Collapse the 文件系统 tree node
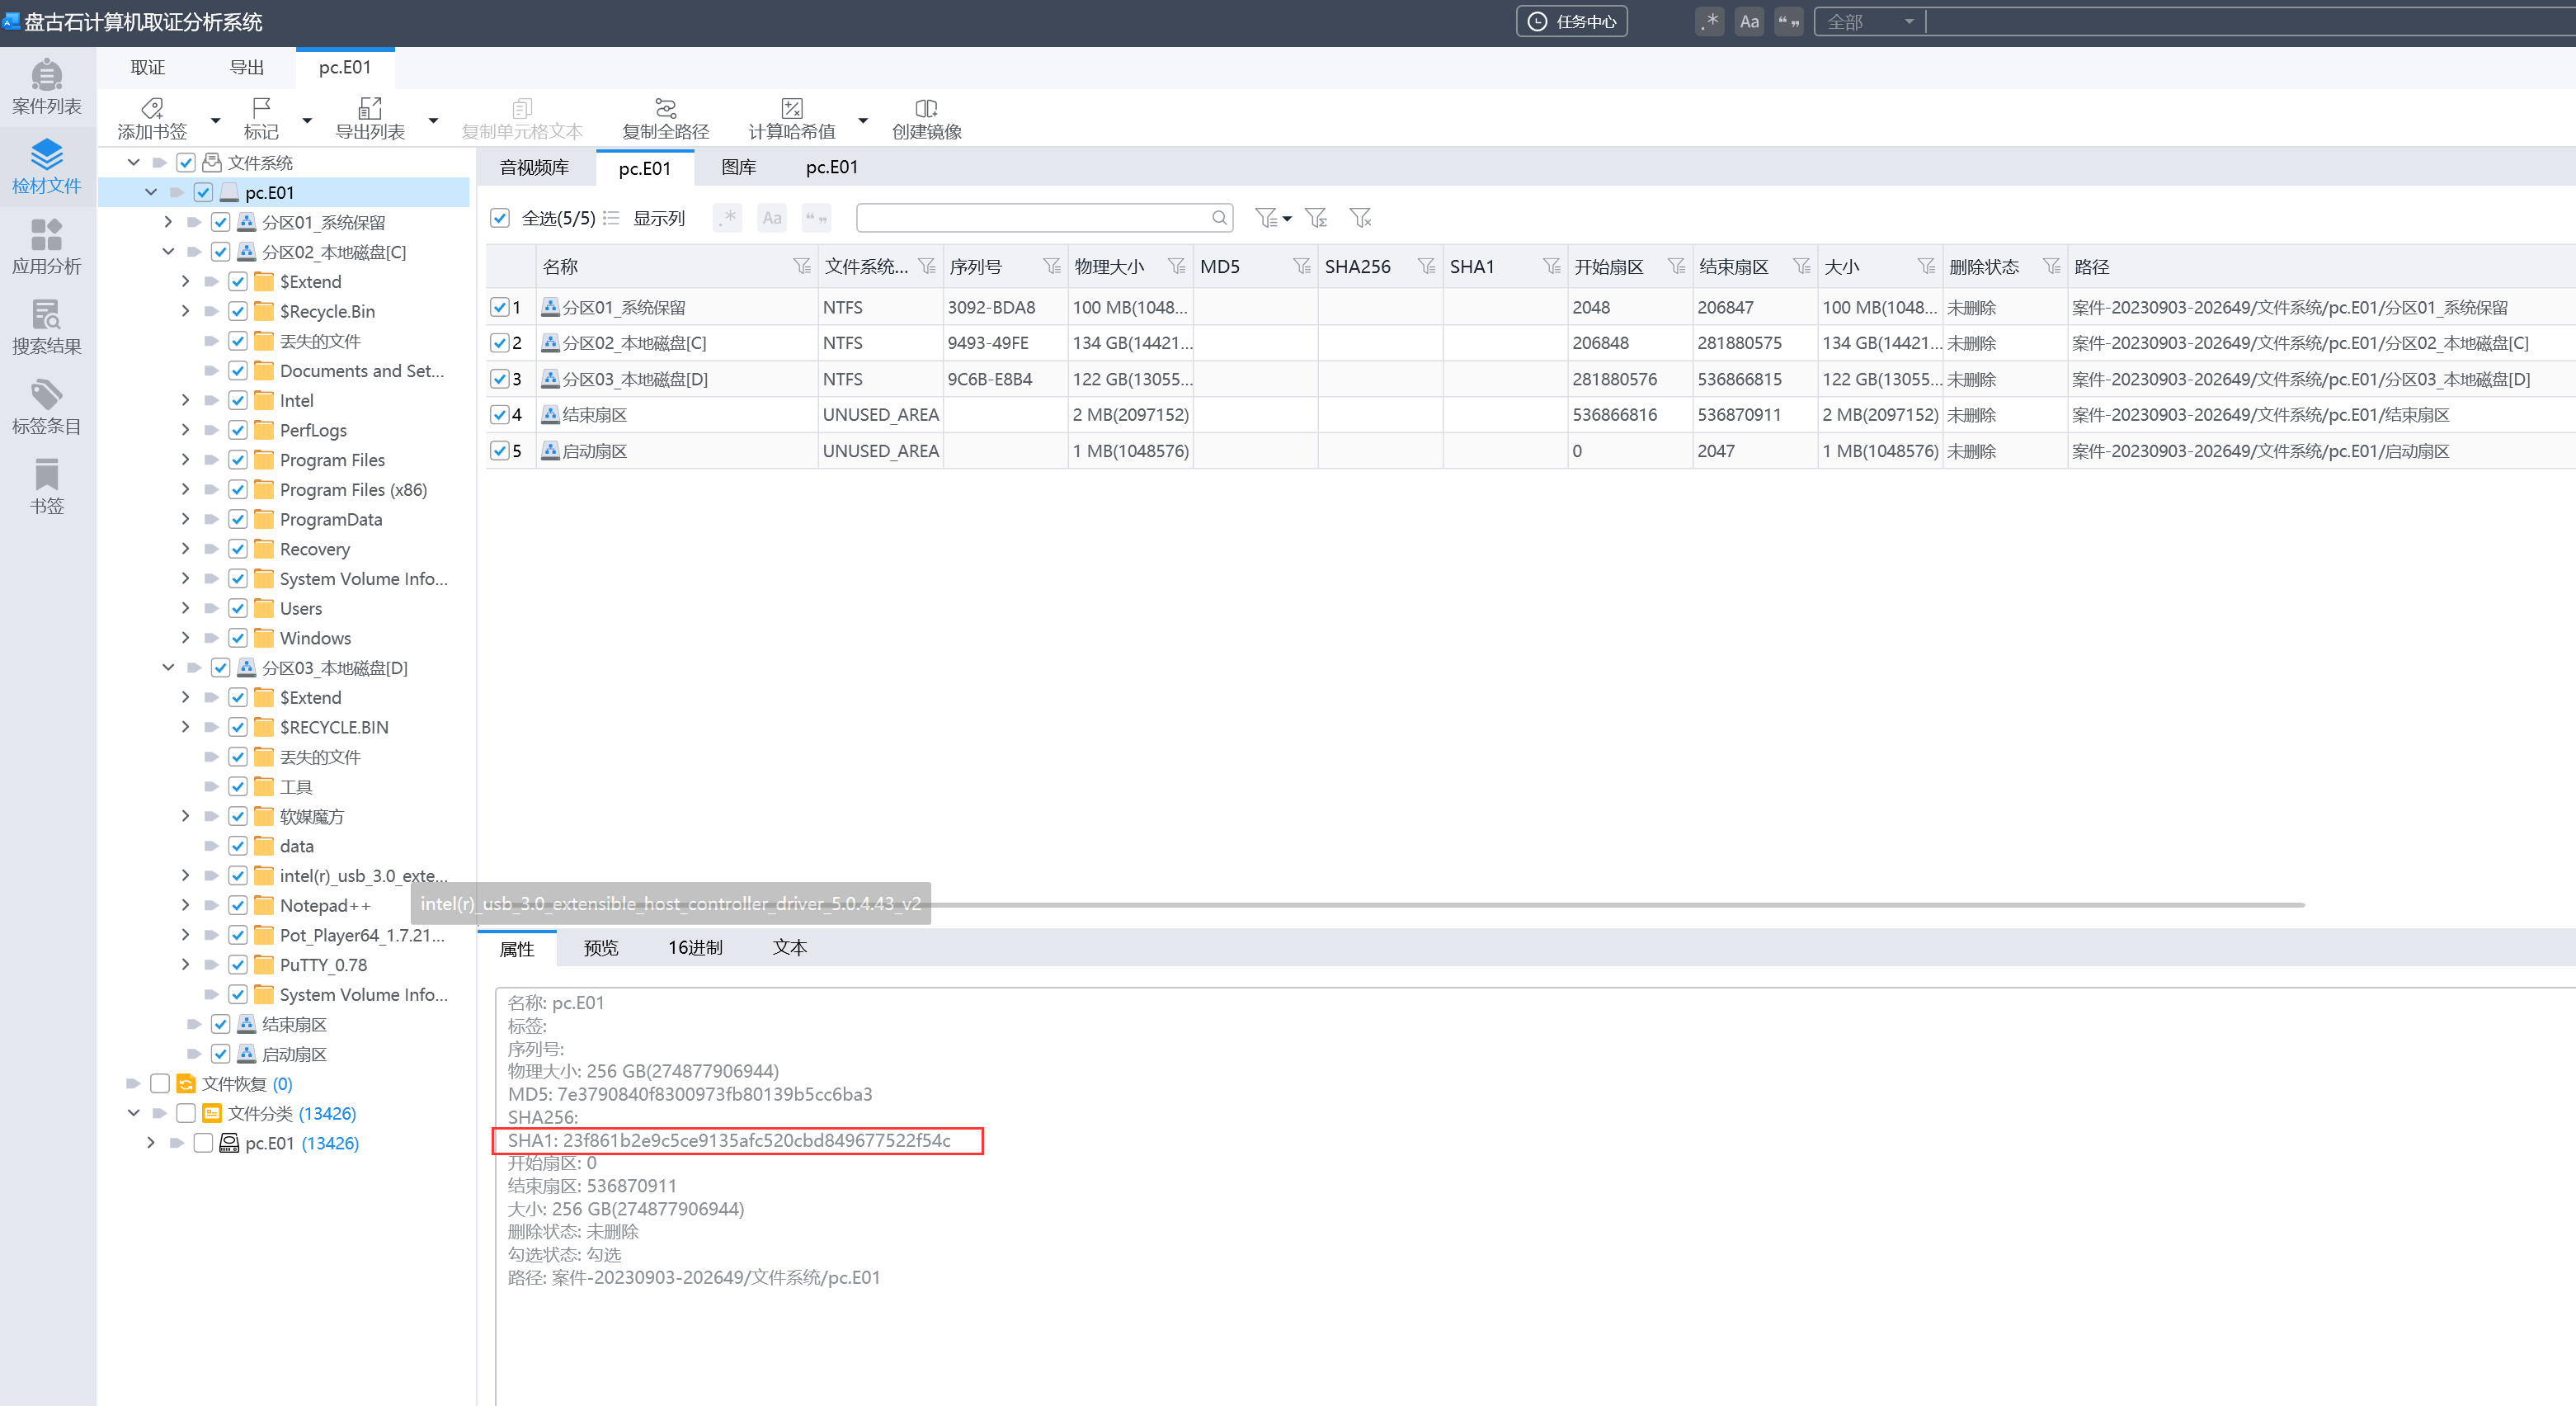Viewport: 2576px width, 1406px height. tap(133, 162)
